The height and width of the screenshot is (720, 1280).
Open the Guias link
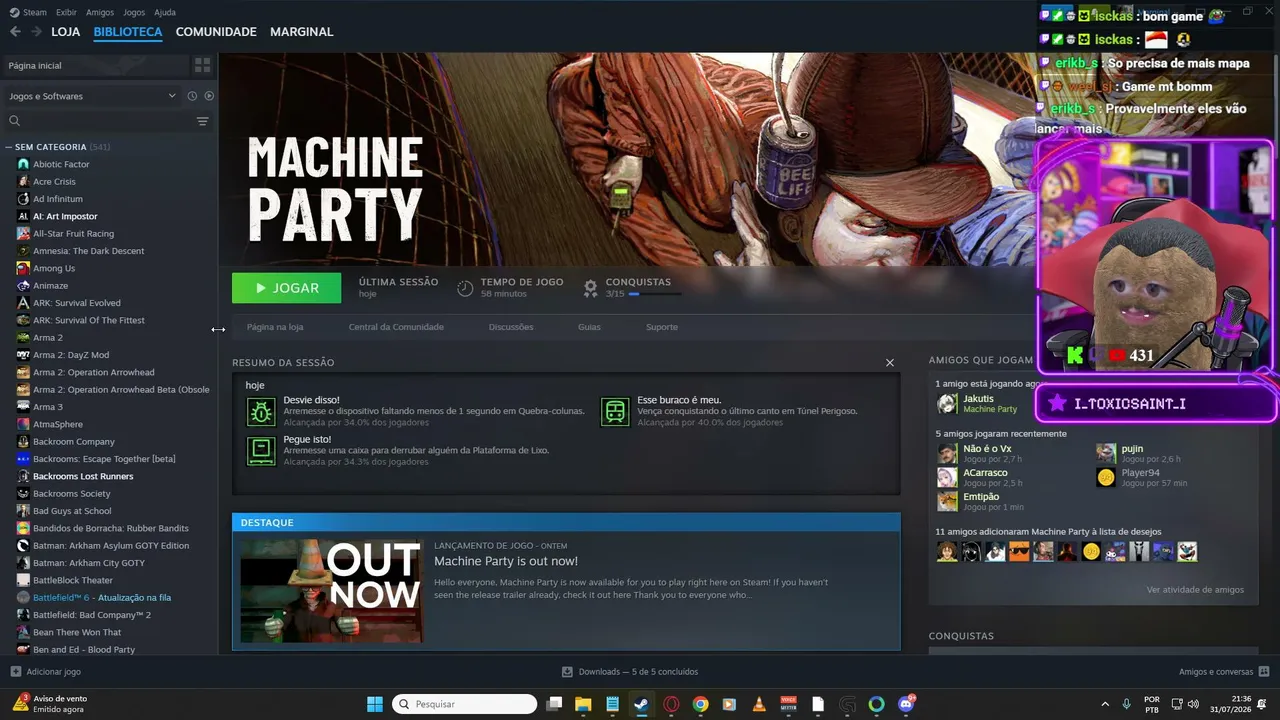[x=589, y=327]
